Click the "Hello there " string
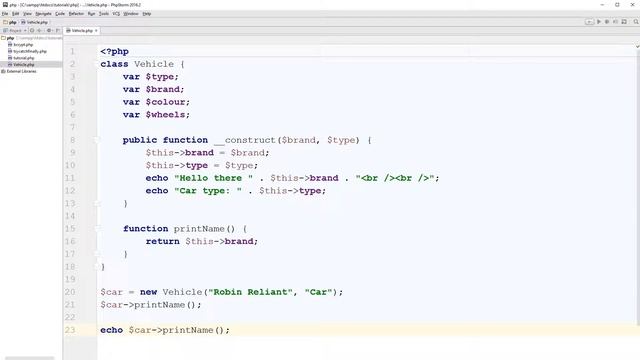 click(x=214, y=178)
